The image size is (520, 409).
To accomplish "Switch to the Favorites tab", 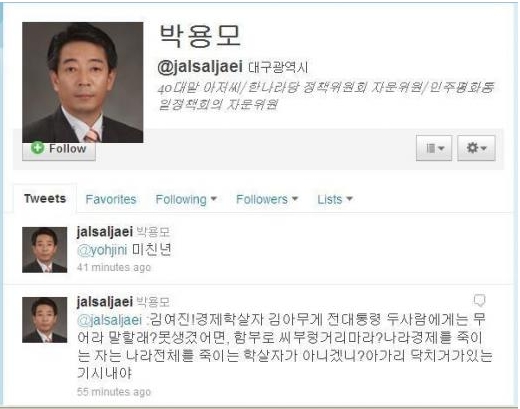I will tap(111, 199).
